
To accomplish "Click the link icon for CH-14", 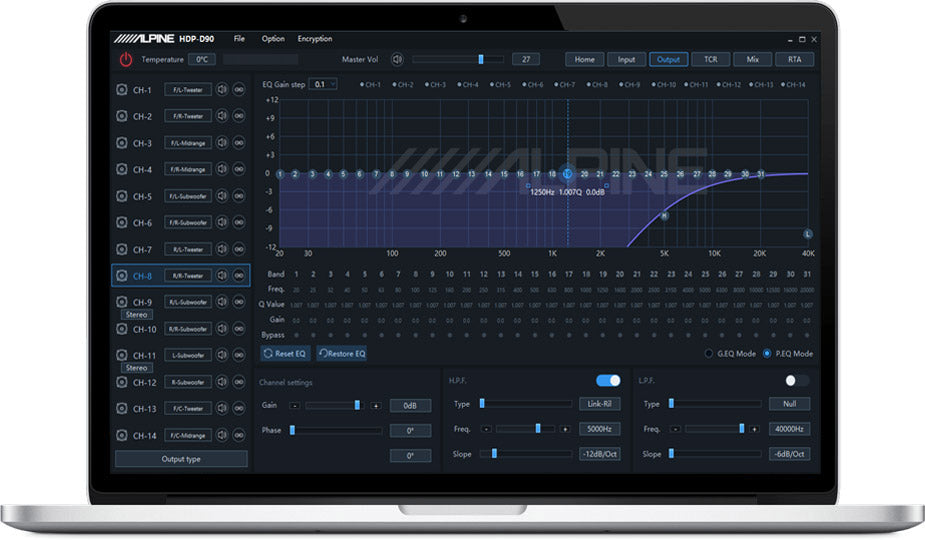I will tap(239, 436).
